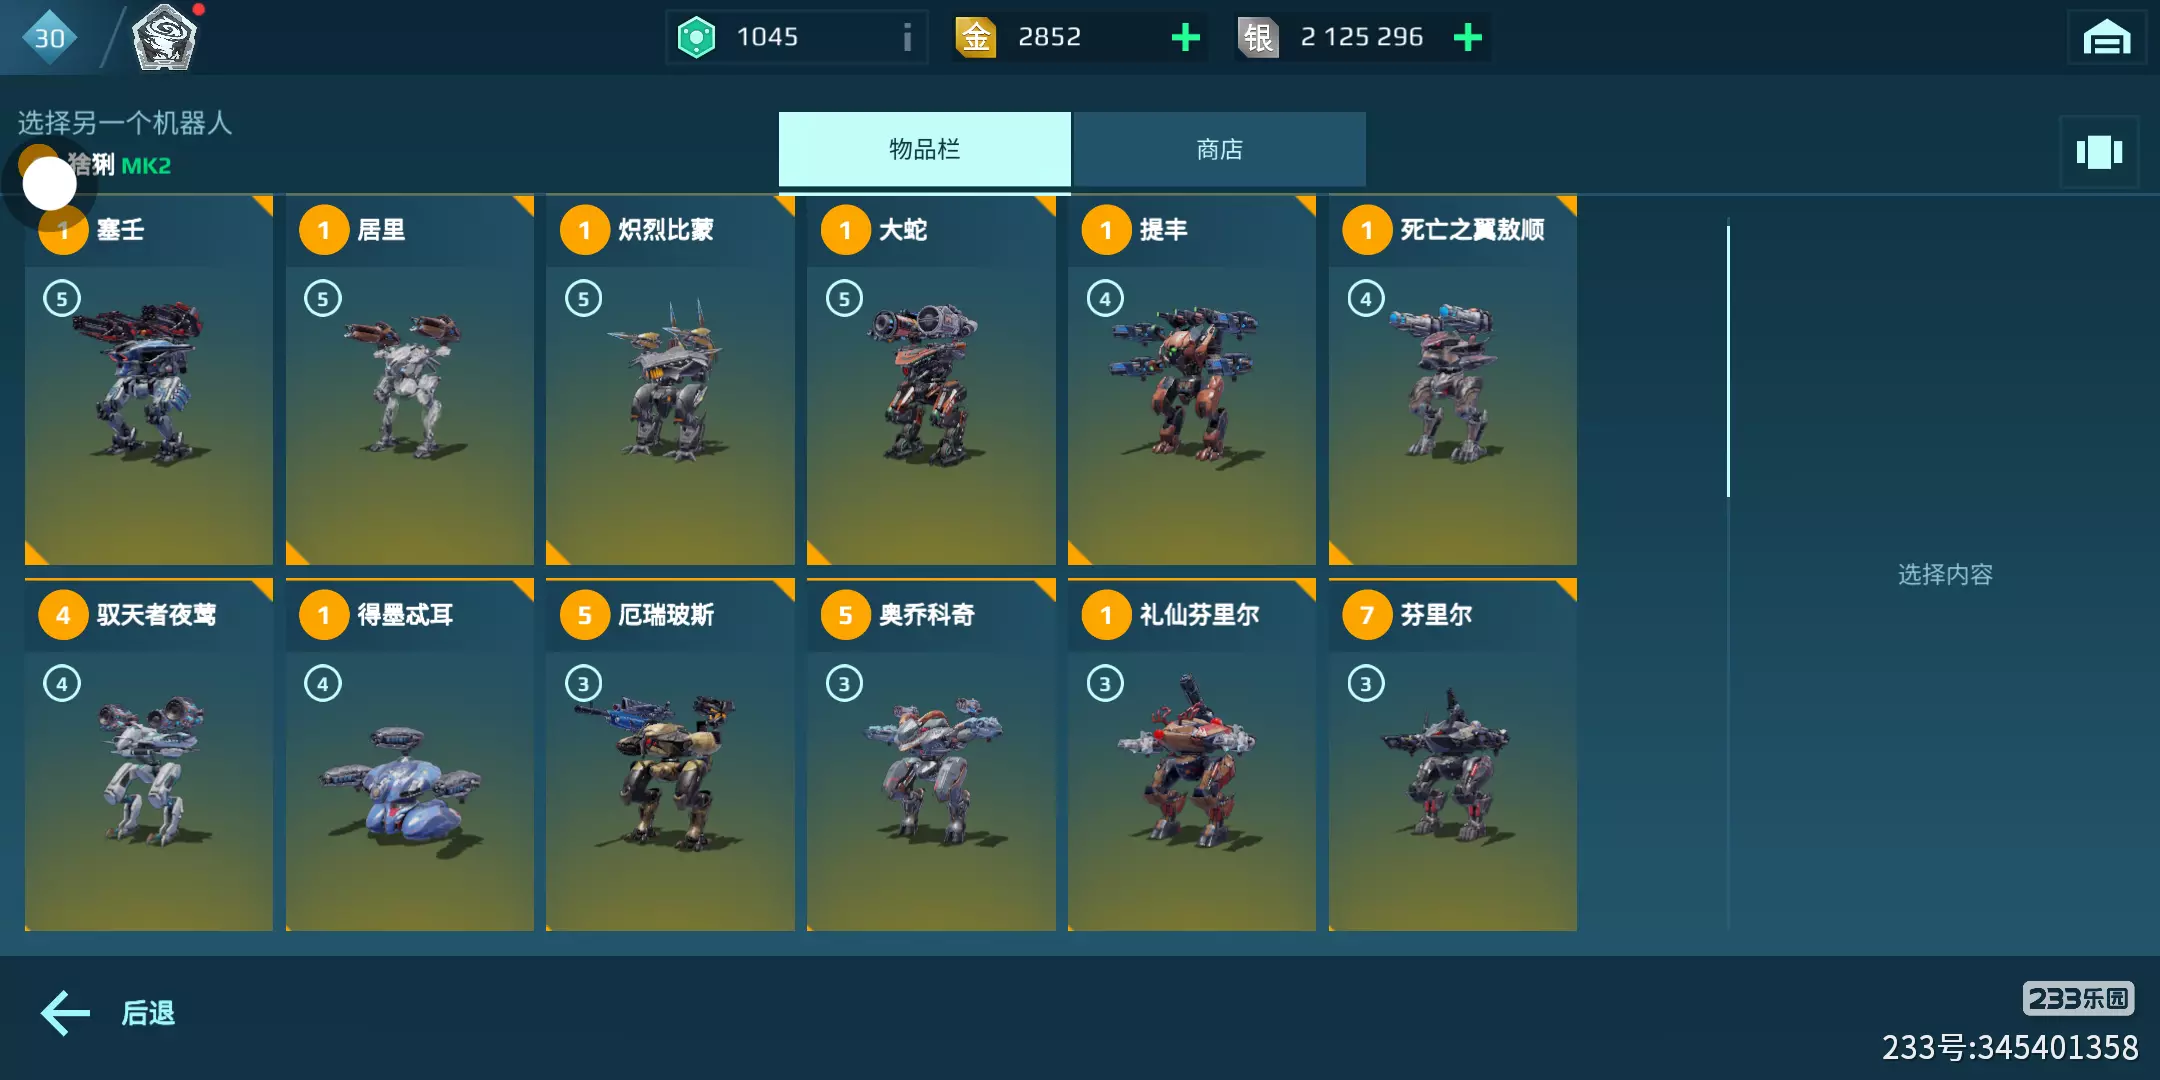
Task: Pick the 芬里尔 robot card
Action: 1453,755
